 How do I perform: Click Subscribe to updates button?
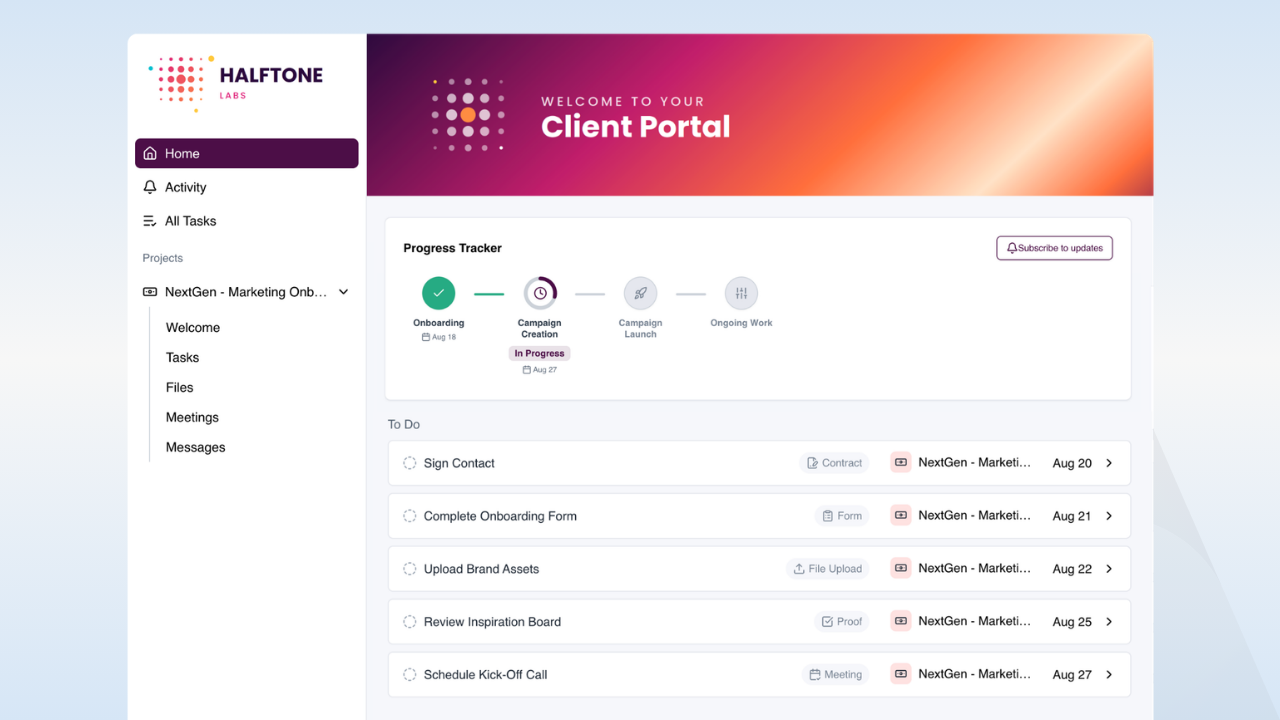click(x=1054, y=248)
